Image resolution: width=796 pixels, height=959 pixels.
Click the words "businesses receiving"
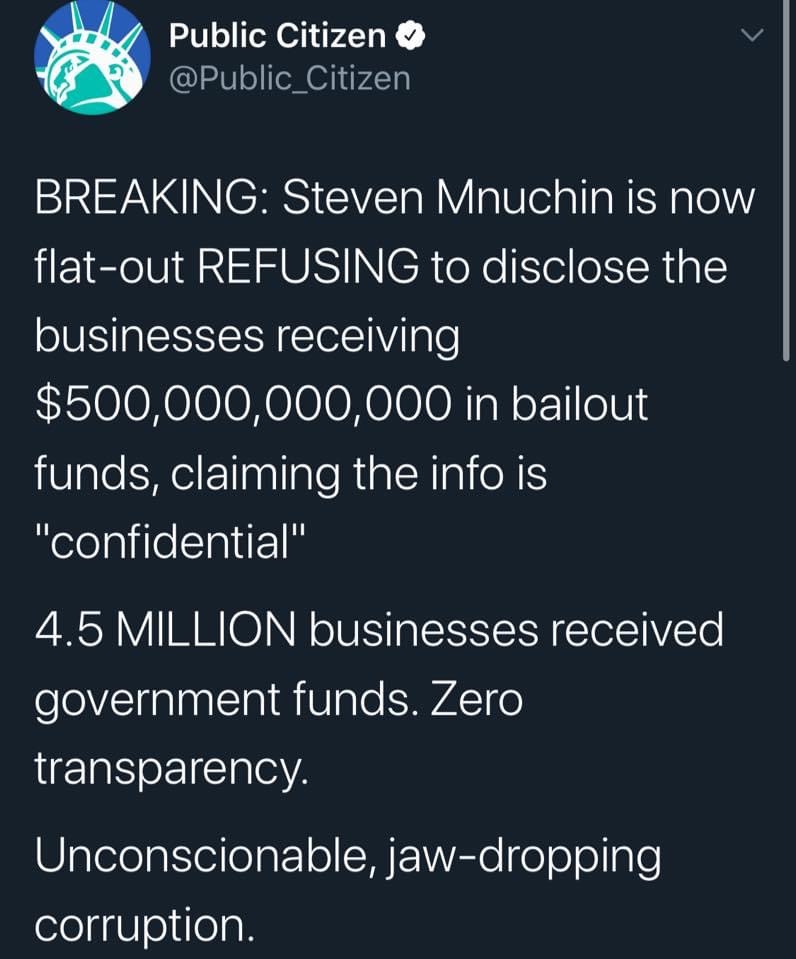247,336
